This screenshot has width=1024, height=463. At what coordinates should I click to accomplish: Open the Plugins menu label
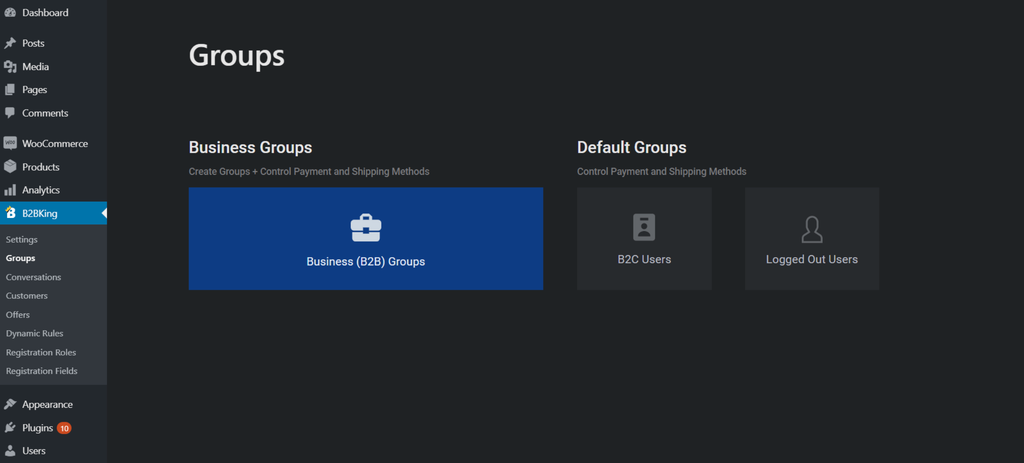click(x=38, y=428)
